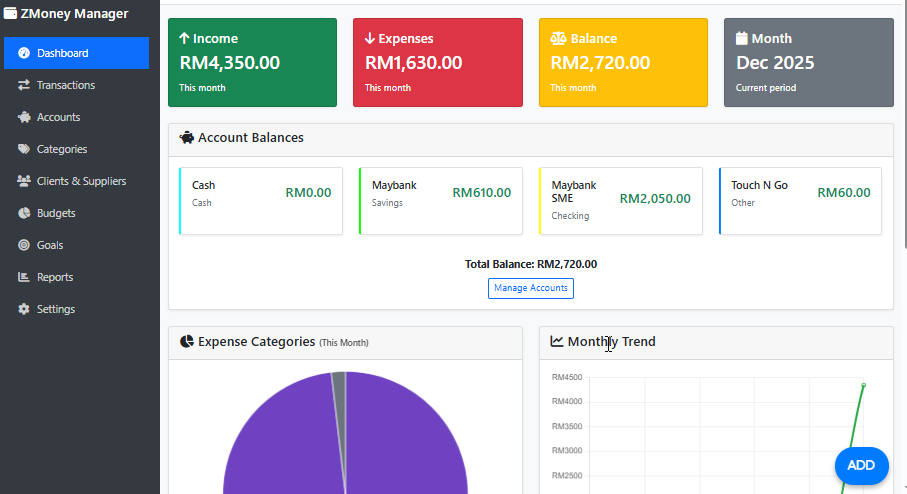Select the Touch N Go account card
This screenshot has height=494, width=907.
point(801,201)
